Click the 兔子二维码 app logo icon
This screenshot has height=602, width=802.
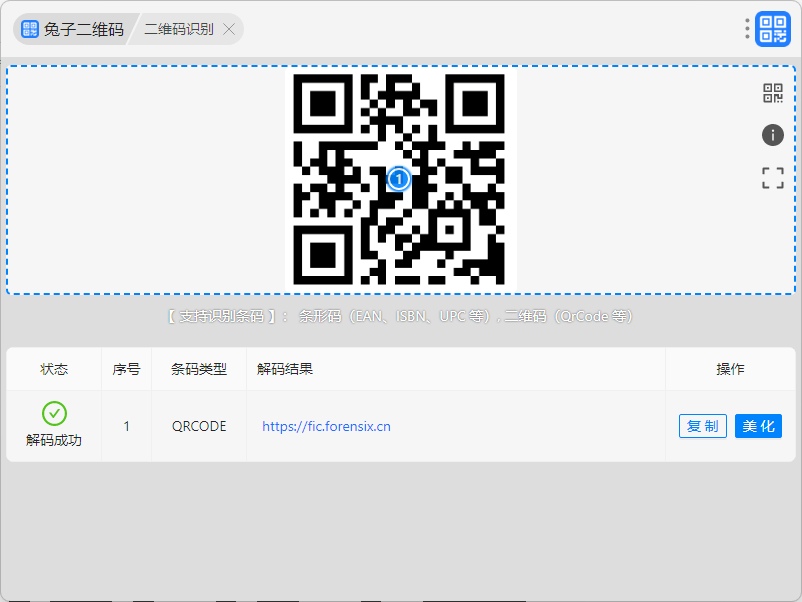(x=30, y=29)
